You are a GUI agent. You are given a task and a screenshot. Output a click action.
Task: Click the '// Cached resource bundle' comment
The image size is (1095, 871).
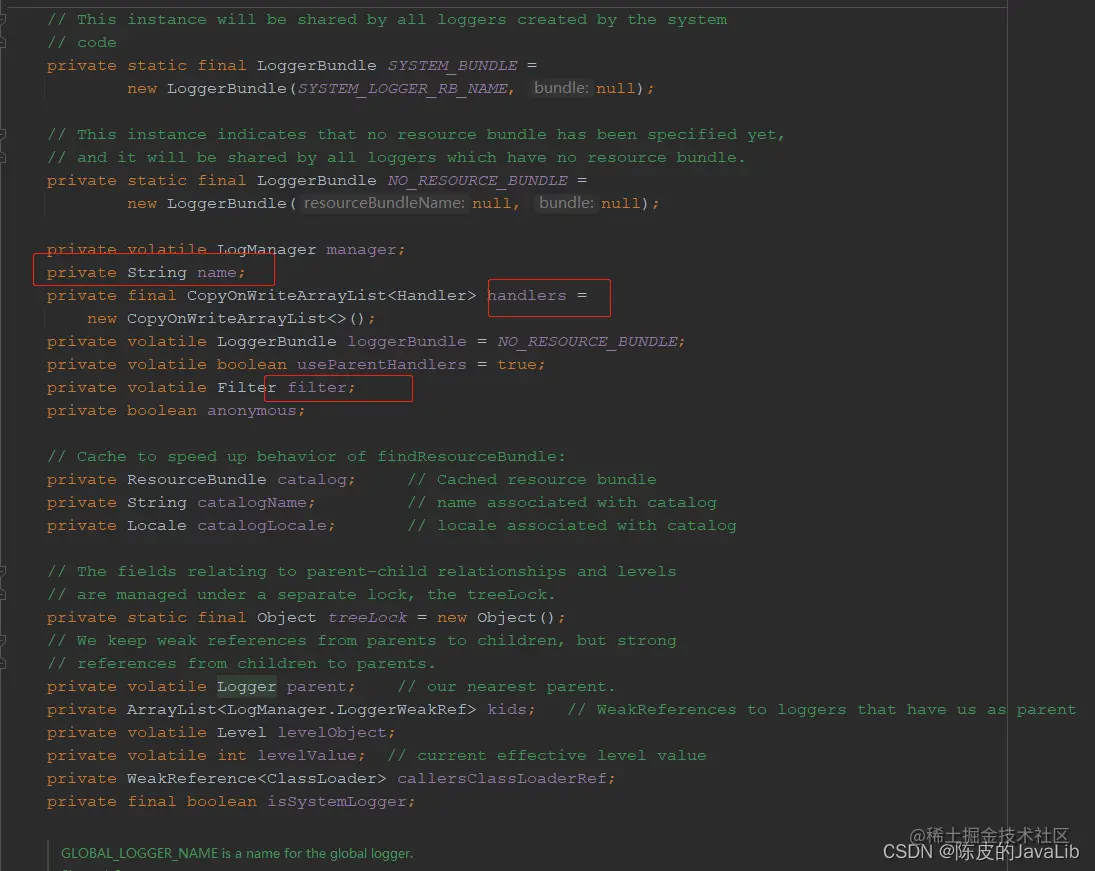coord(532,480)
